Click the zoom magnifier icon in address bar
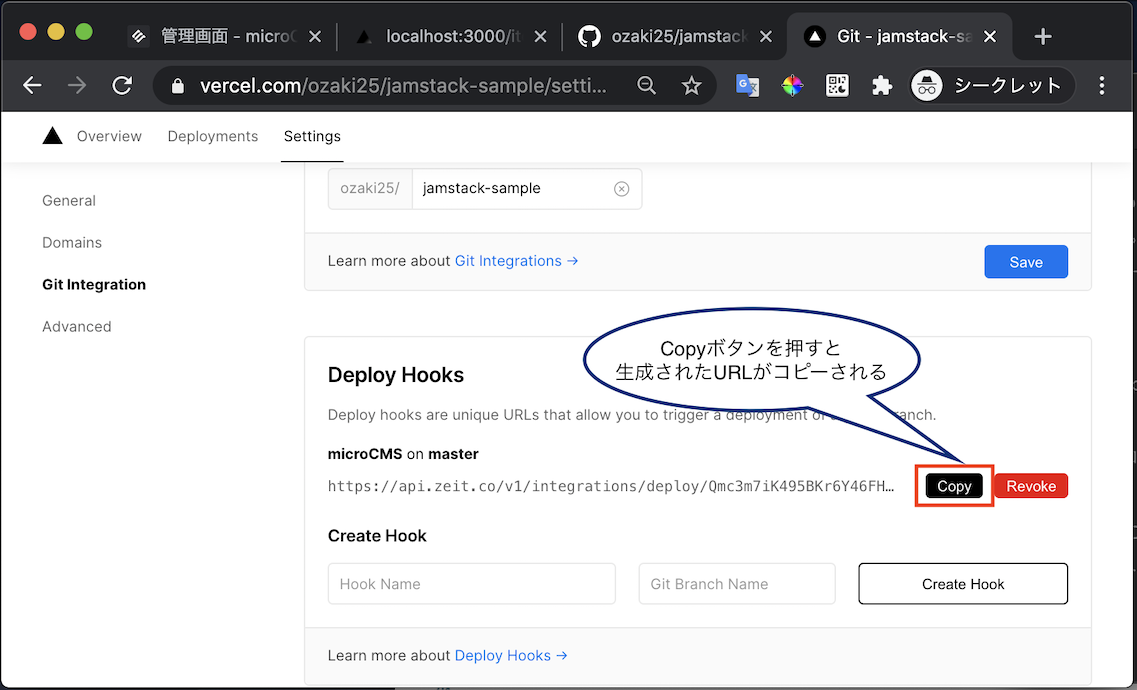Image resolution: width=1137 pixels, height=690 pixels. click(646, 86)
